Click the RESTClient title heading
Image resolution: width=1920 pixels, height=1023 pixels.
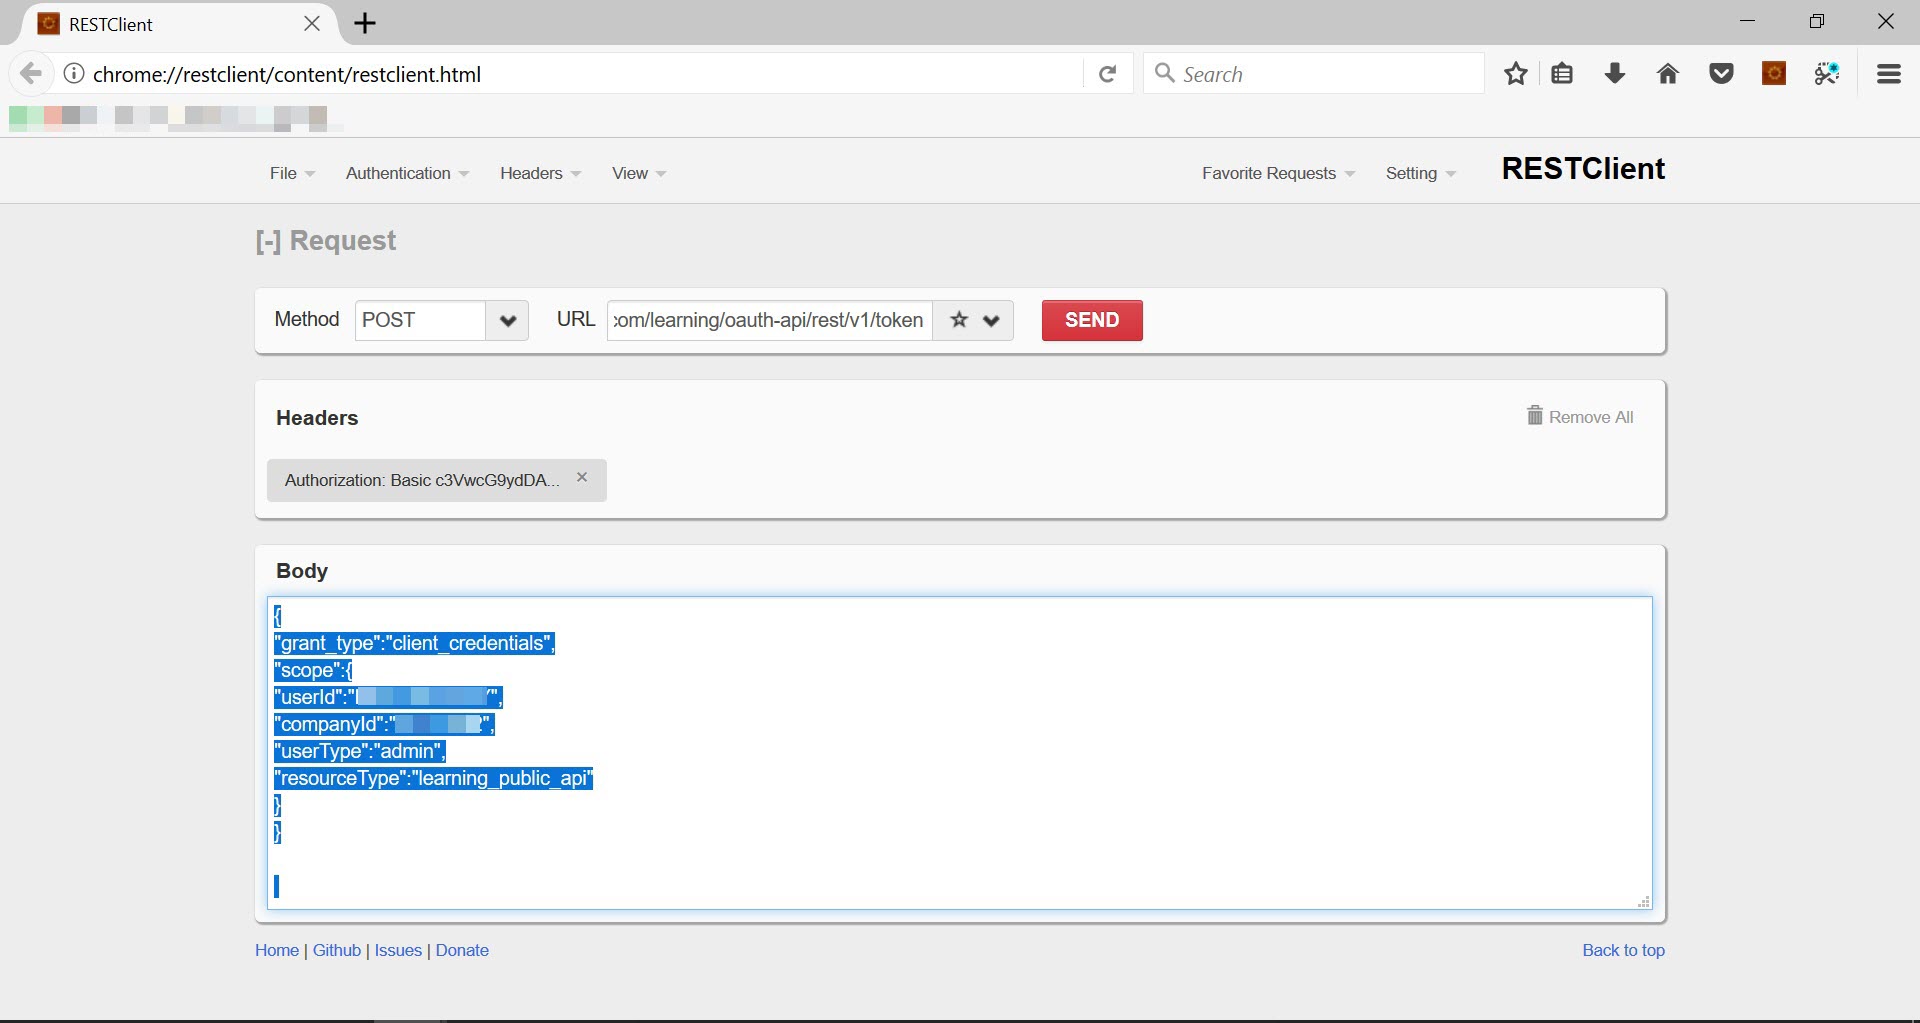tap(1583, 169)
